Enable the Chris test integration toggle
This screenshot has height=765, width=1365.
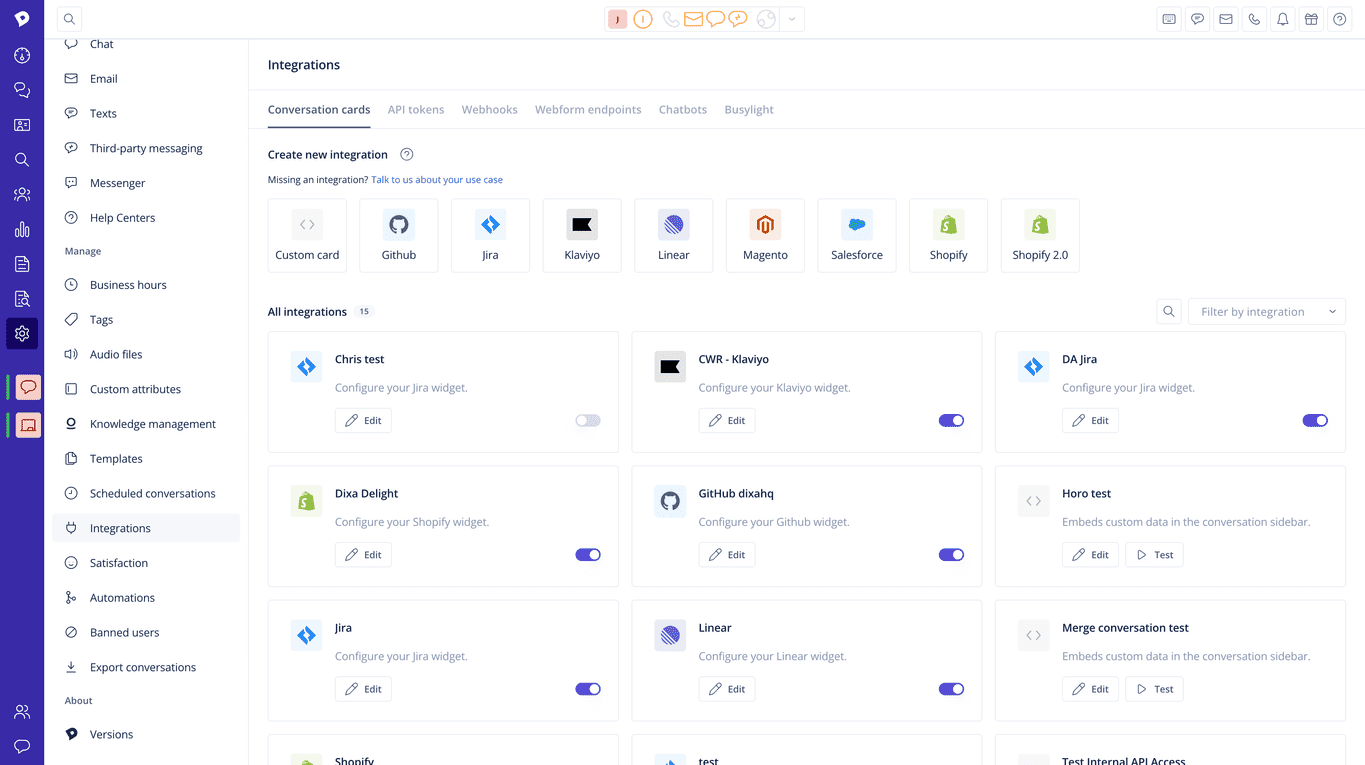pos(587,420)
